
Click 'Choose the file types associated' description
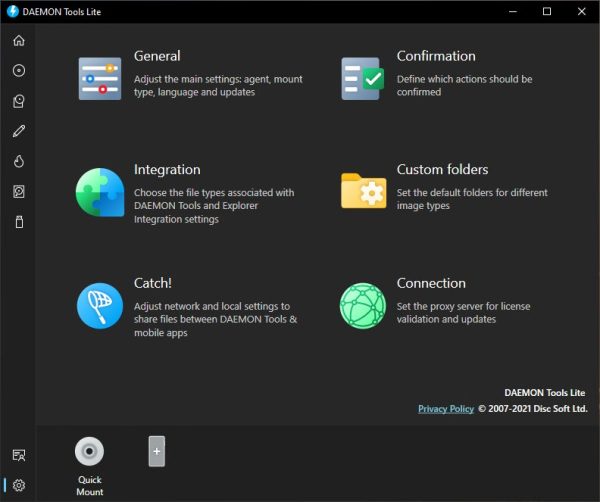coord(214,205)
